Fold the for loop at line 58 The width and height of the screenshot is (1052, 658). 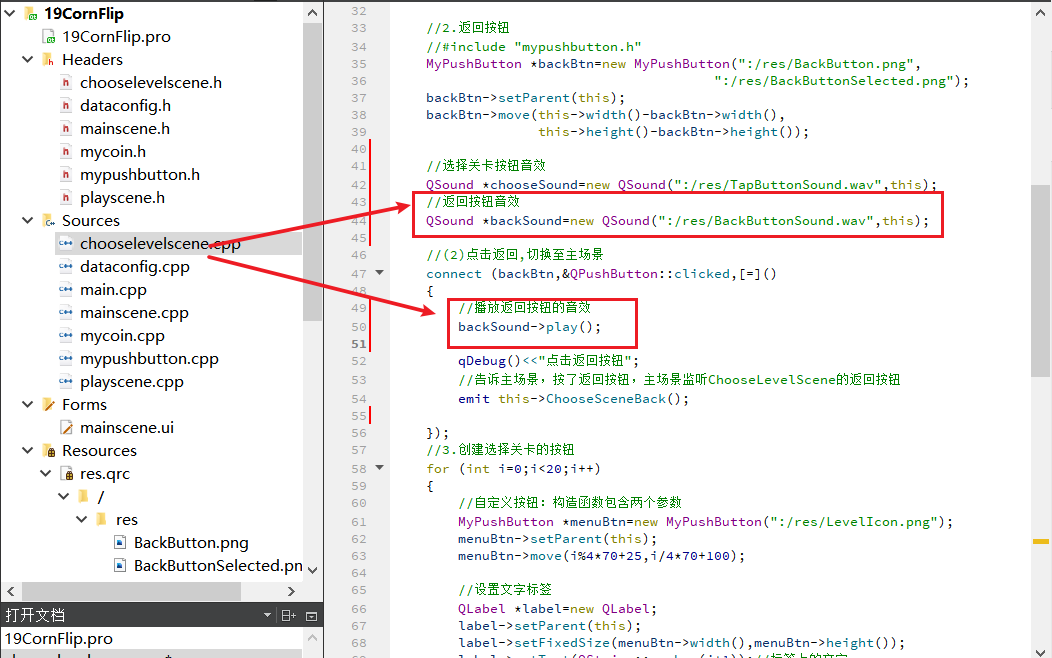(x=380, y=468)
